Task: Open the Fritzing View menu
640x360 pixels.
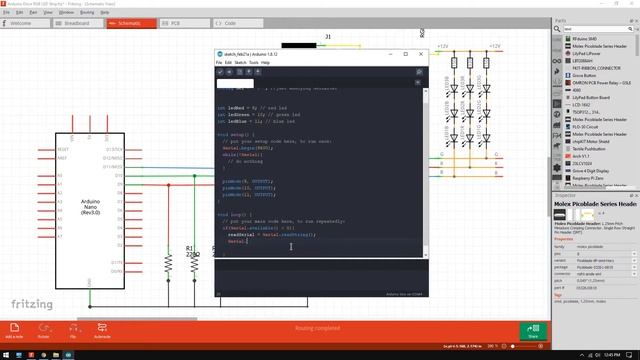Action: point(48,13)
